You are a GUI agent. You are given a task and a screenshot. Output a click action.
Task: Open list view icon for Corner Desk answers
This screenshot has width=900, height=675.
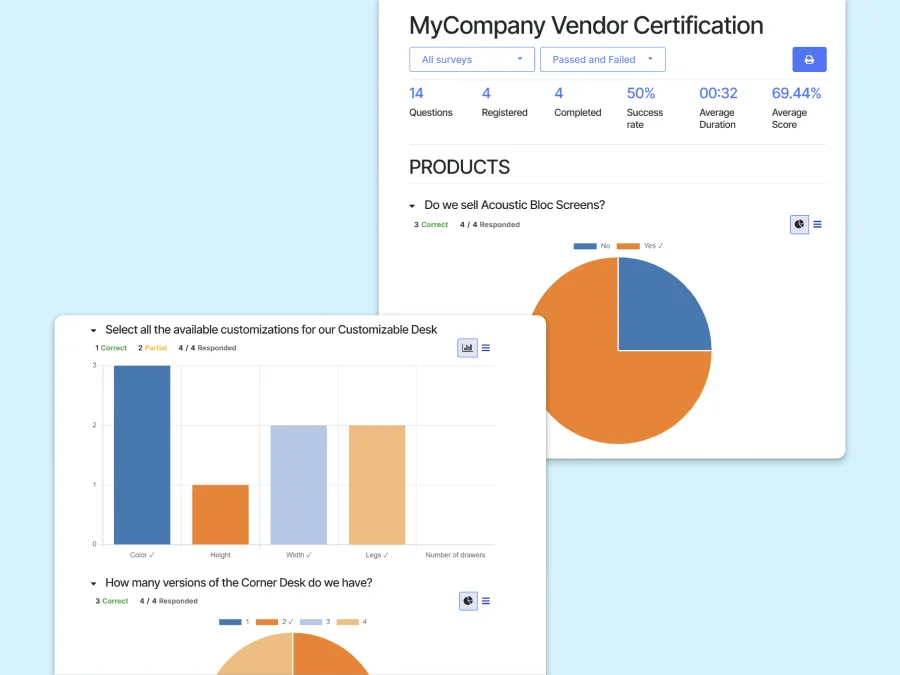point(486,600)
